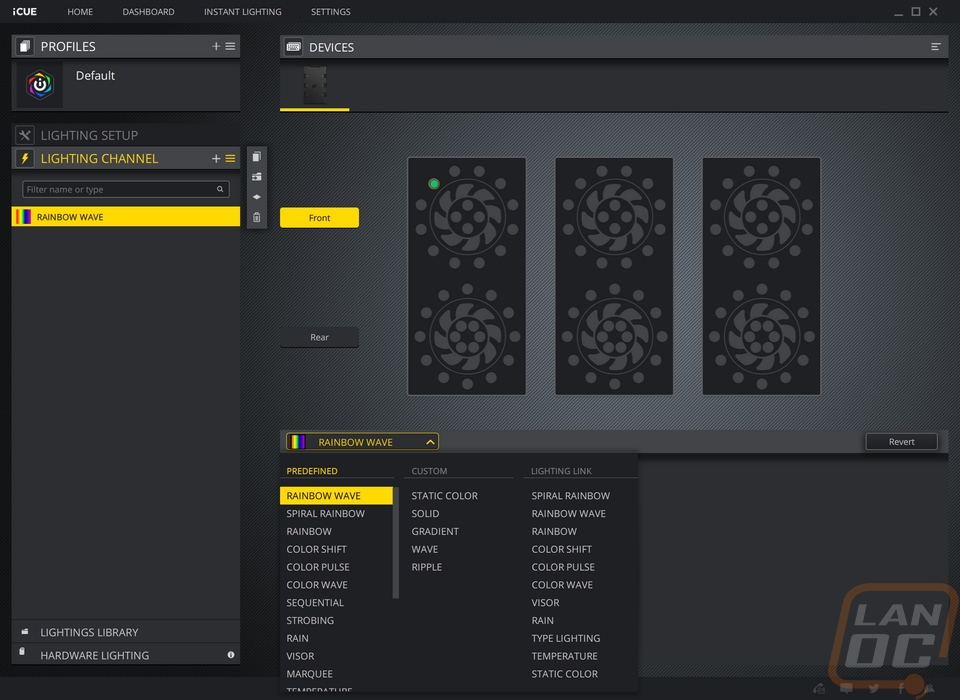Expand the Lightings Library section
960x700 pixels.
(126, 632)
